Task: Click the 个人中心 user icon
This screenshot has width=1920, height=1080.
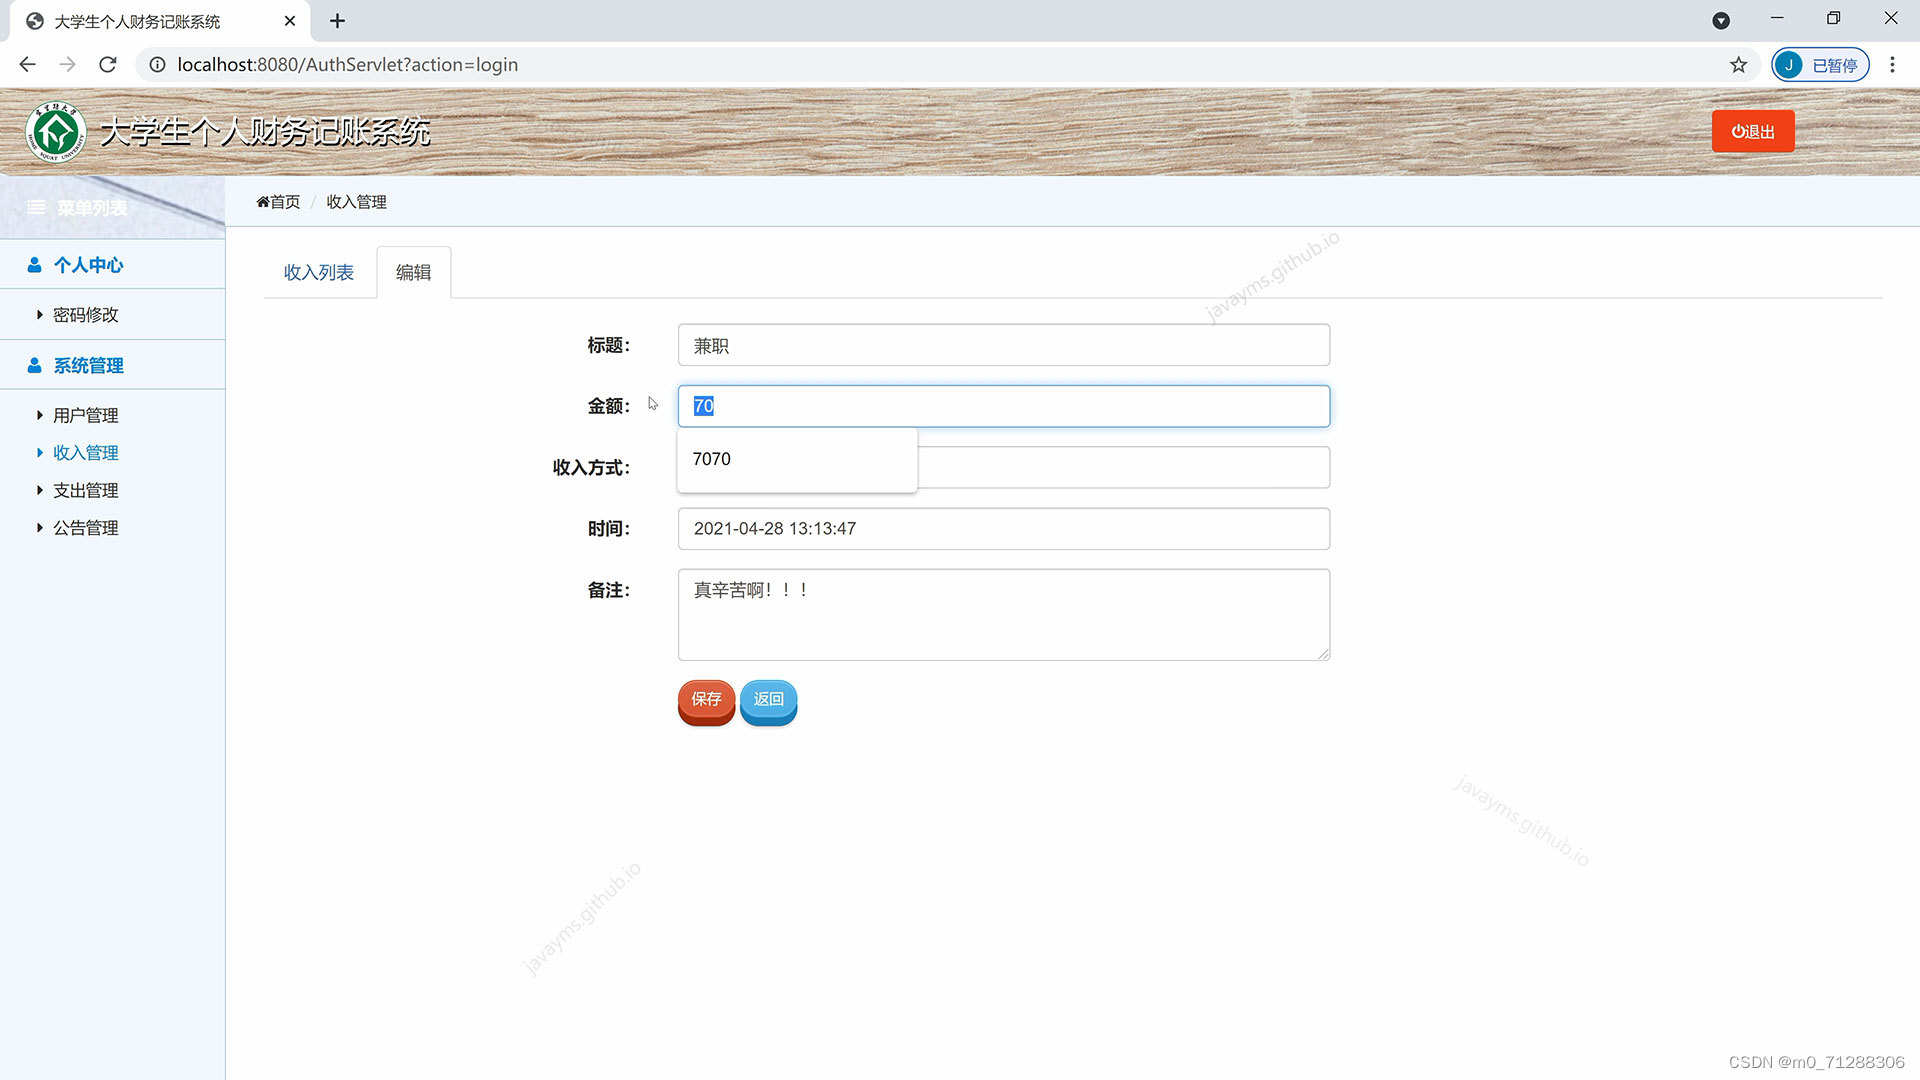Action: pos(34,265)
